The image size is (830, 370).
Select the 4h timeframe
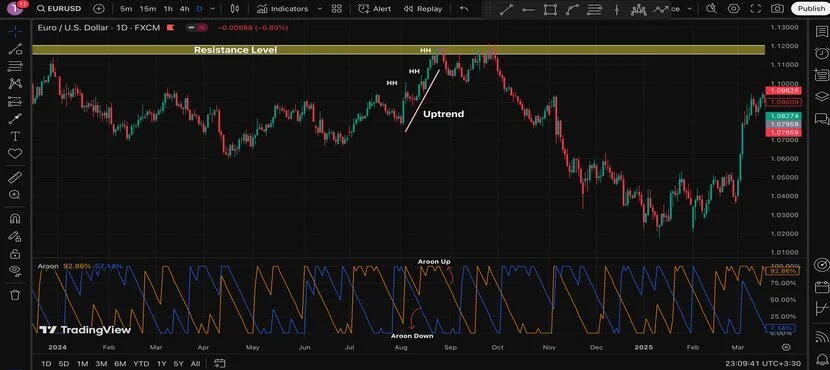click(184, 8)
